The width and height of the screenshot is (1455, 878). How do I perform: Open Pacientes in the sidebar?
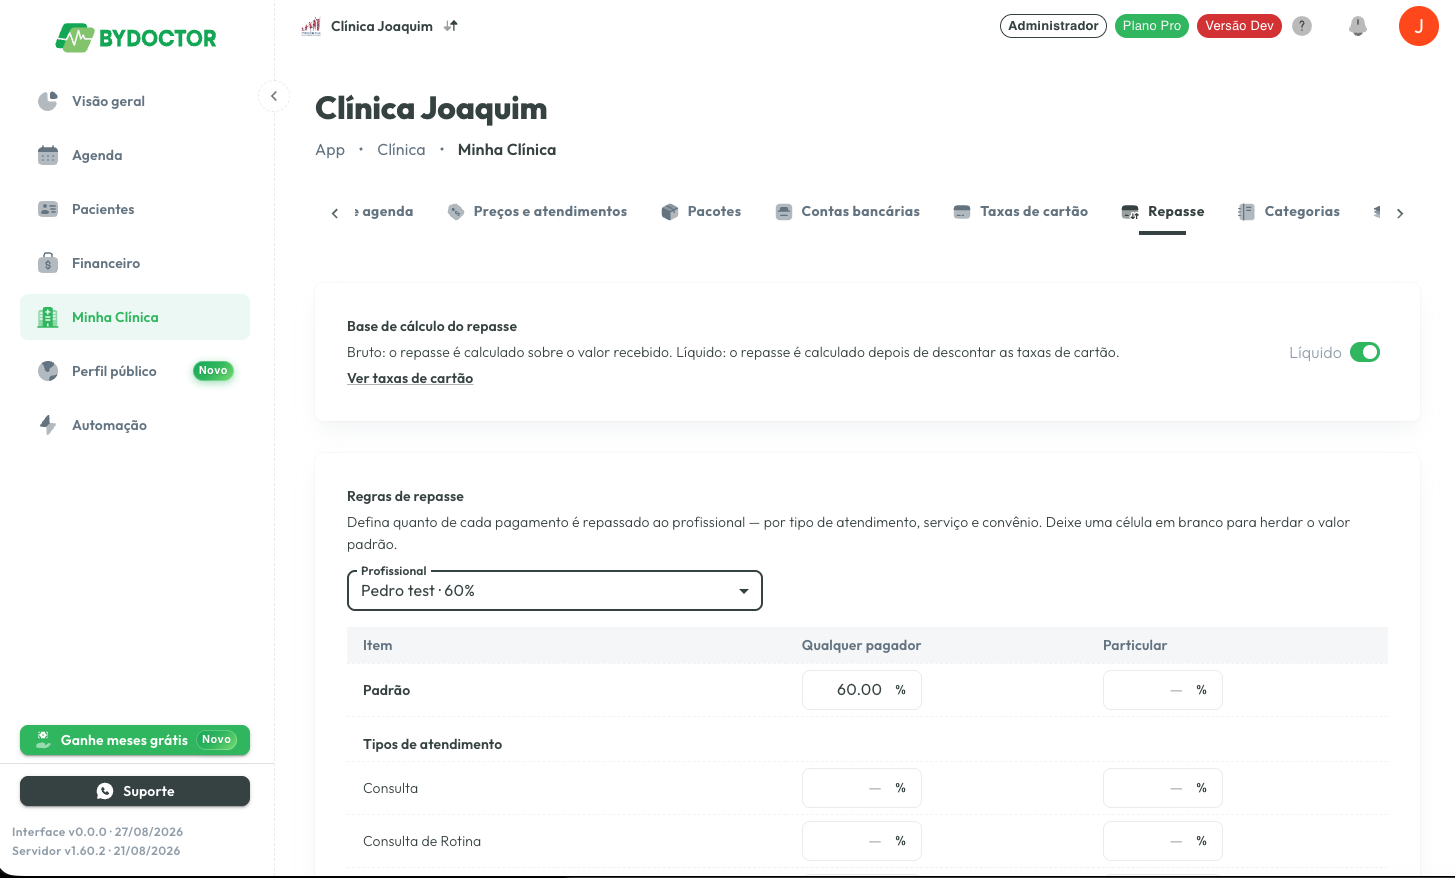pos(135,209)
